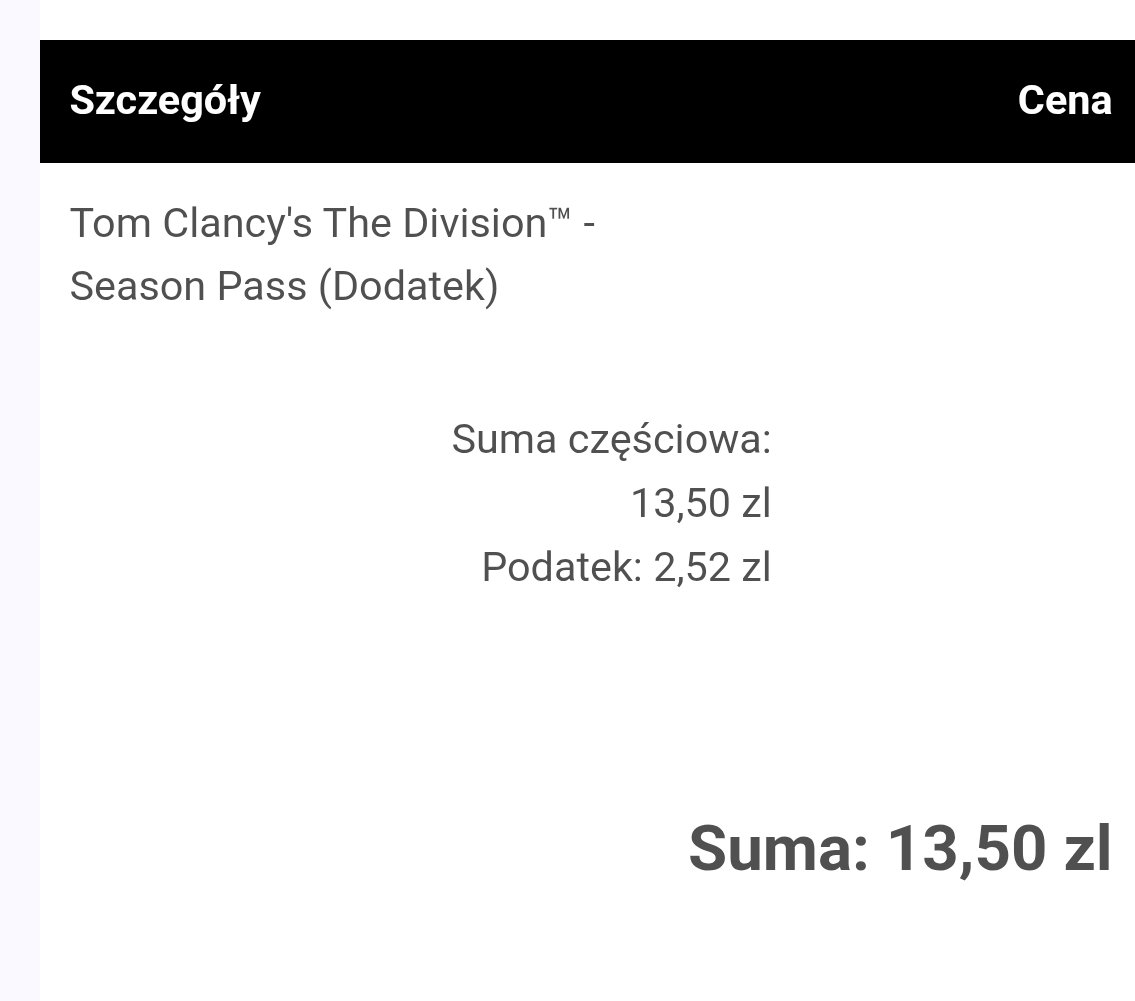Click the subtotal amount 13,50 zl

point(700,503)
